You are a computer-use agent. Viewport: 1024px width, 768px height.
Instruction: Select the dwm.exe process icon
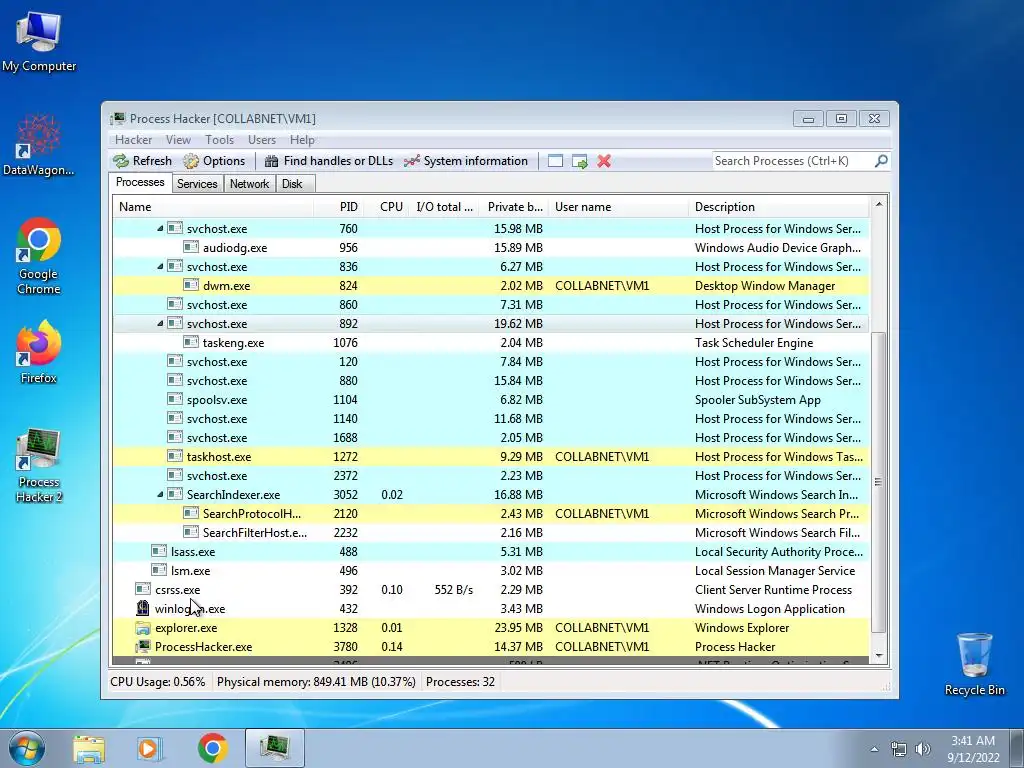click(x=191, y=285)
